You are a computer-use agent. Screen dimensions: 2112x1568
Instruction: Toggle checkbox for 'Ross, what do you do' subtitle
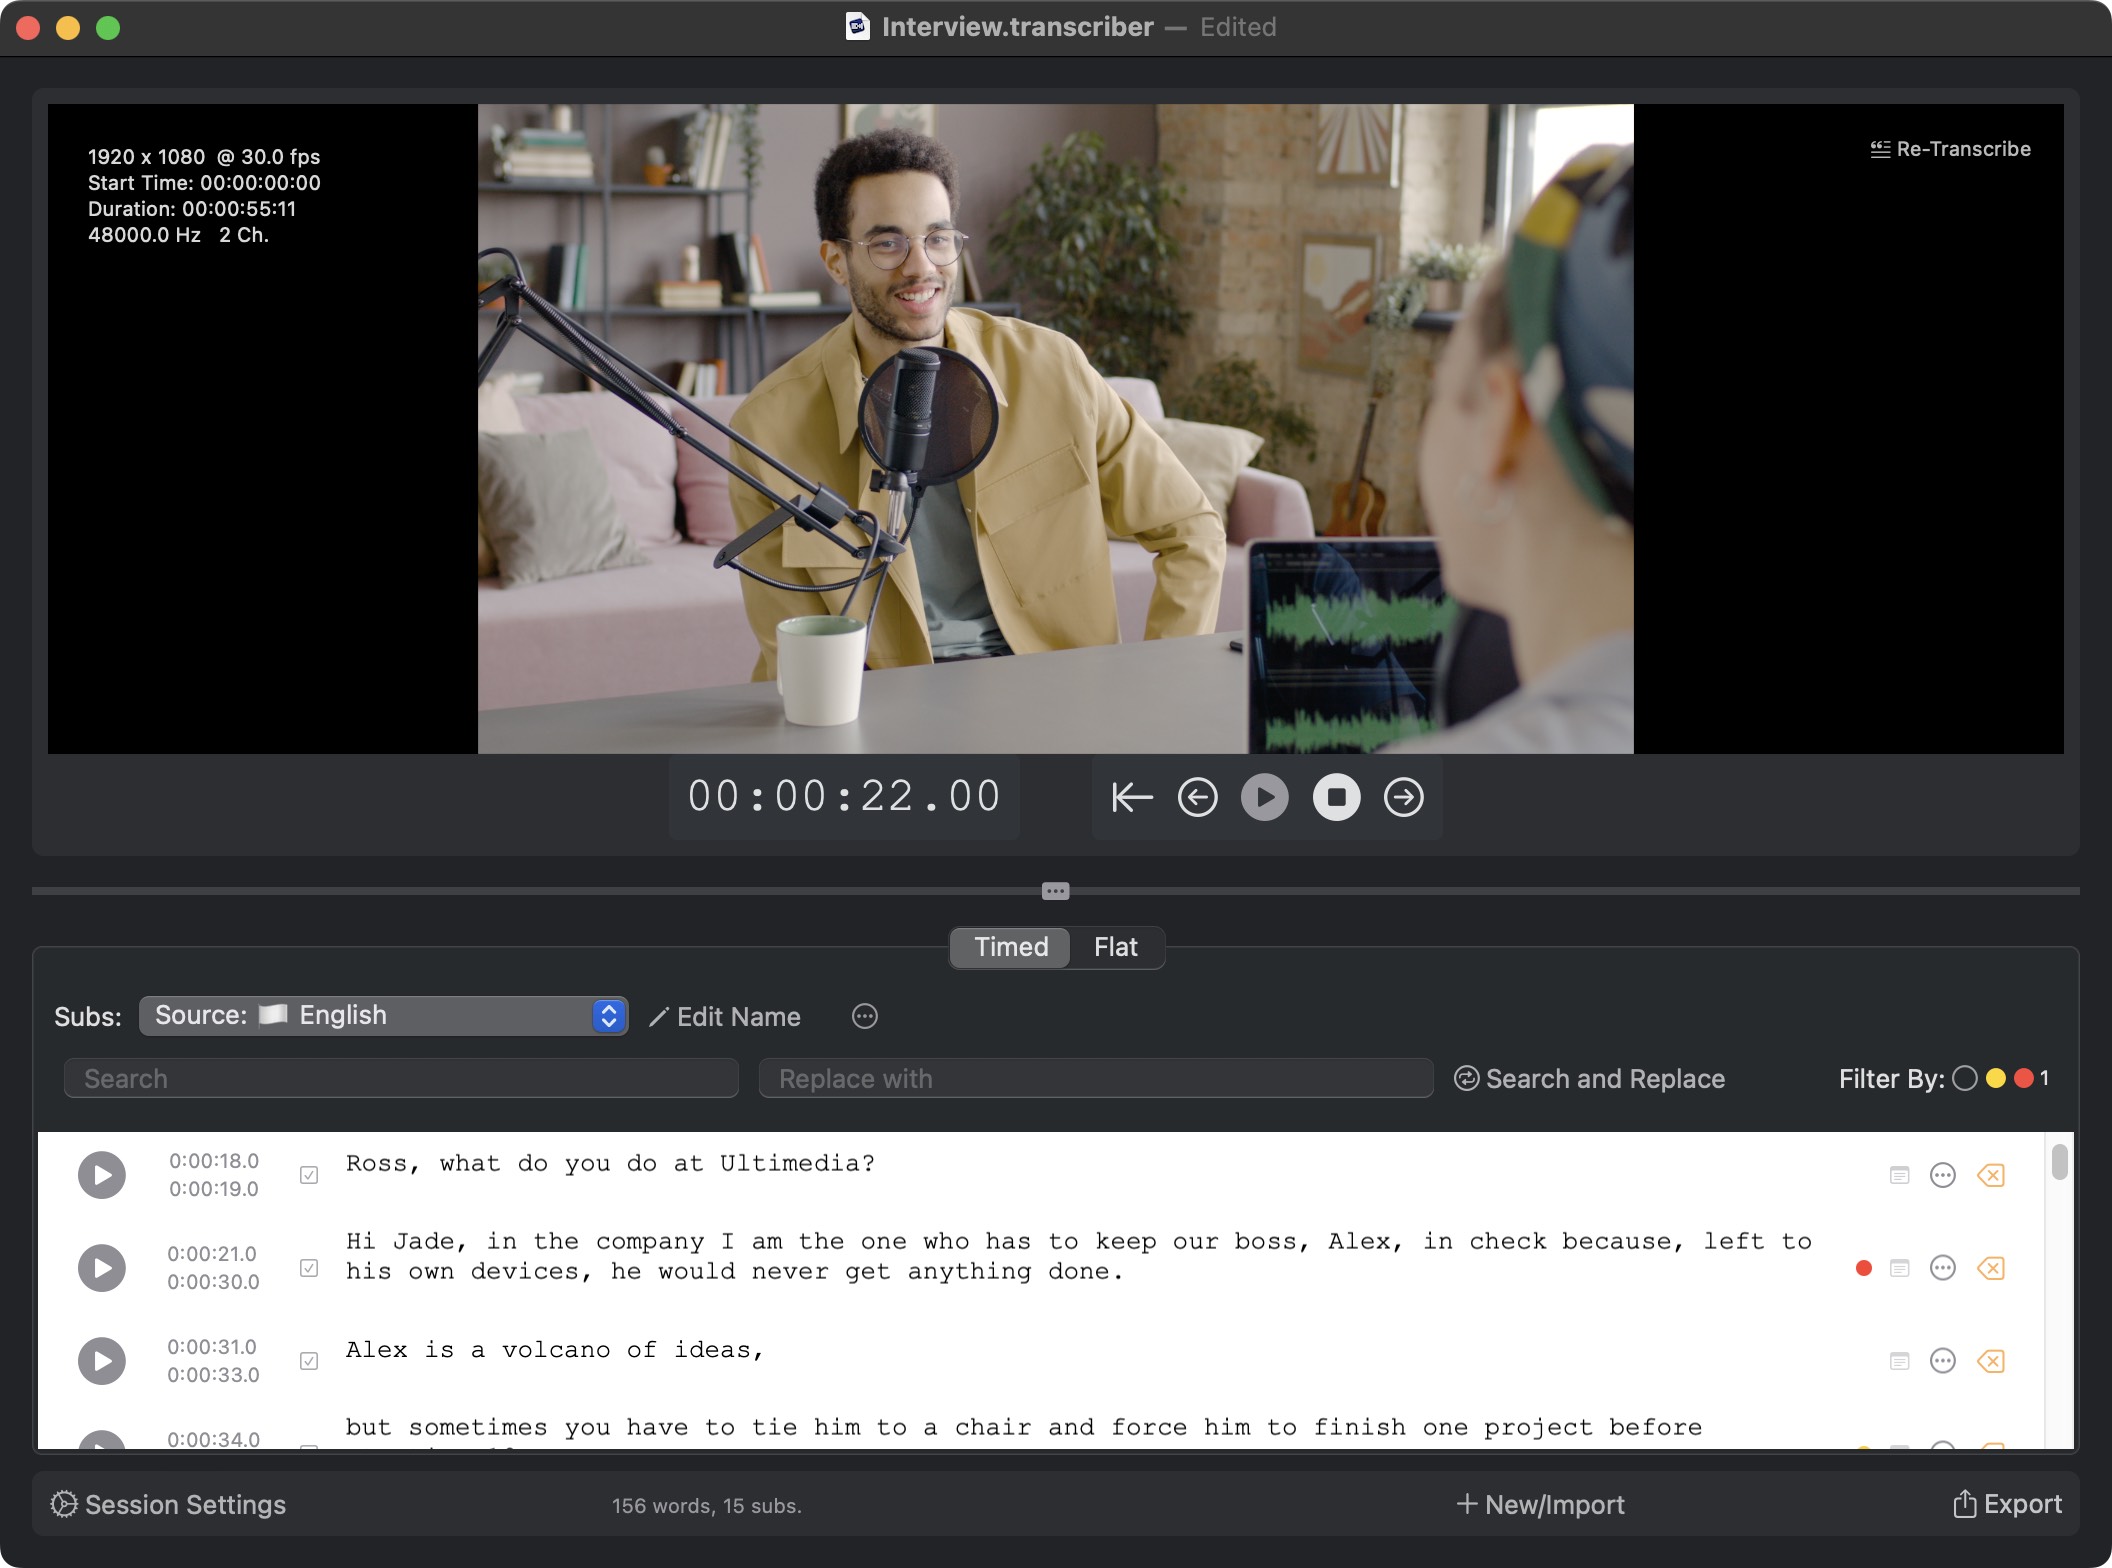click(x=309, y=1175)
